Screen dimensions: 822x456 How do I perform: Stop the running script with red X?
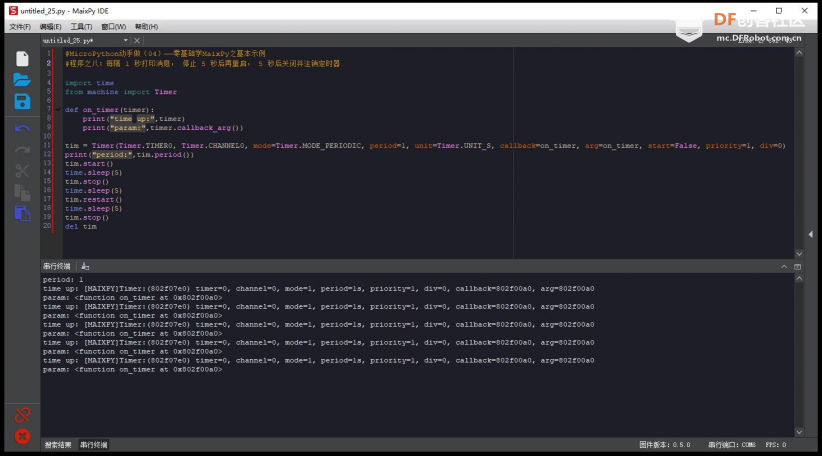coord(22,436)
